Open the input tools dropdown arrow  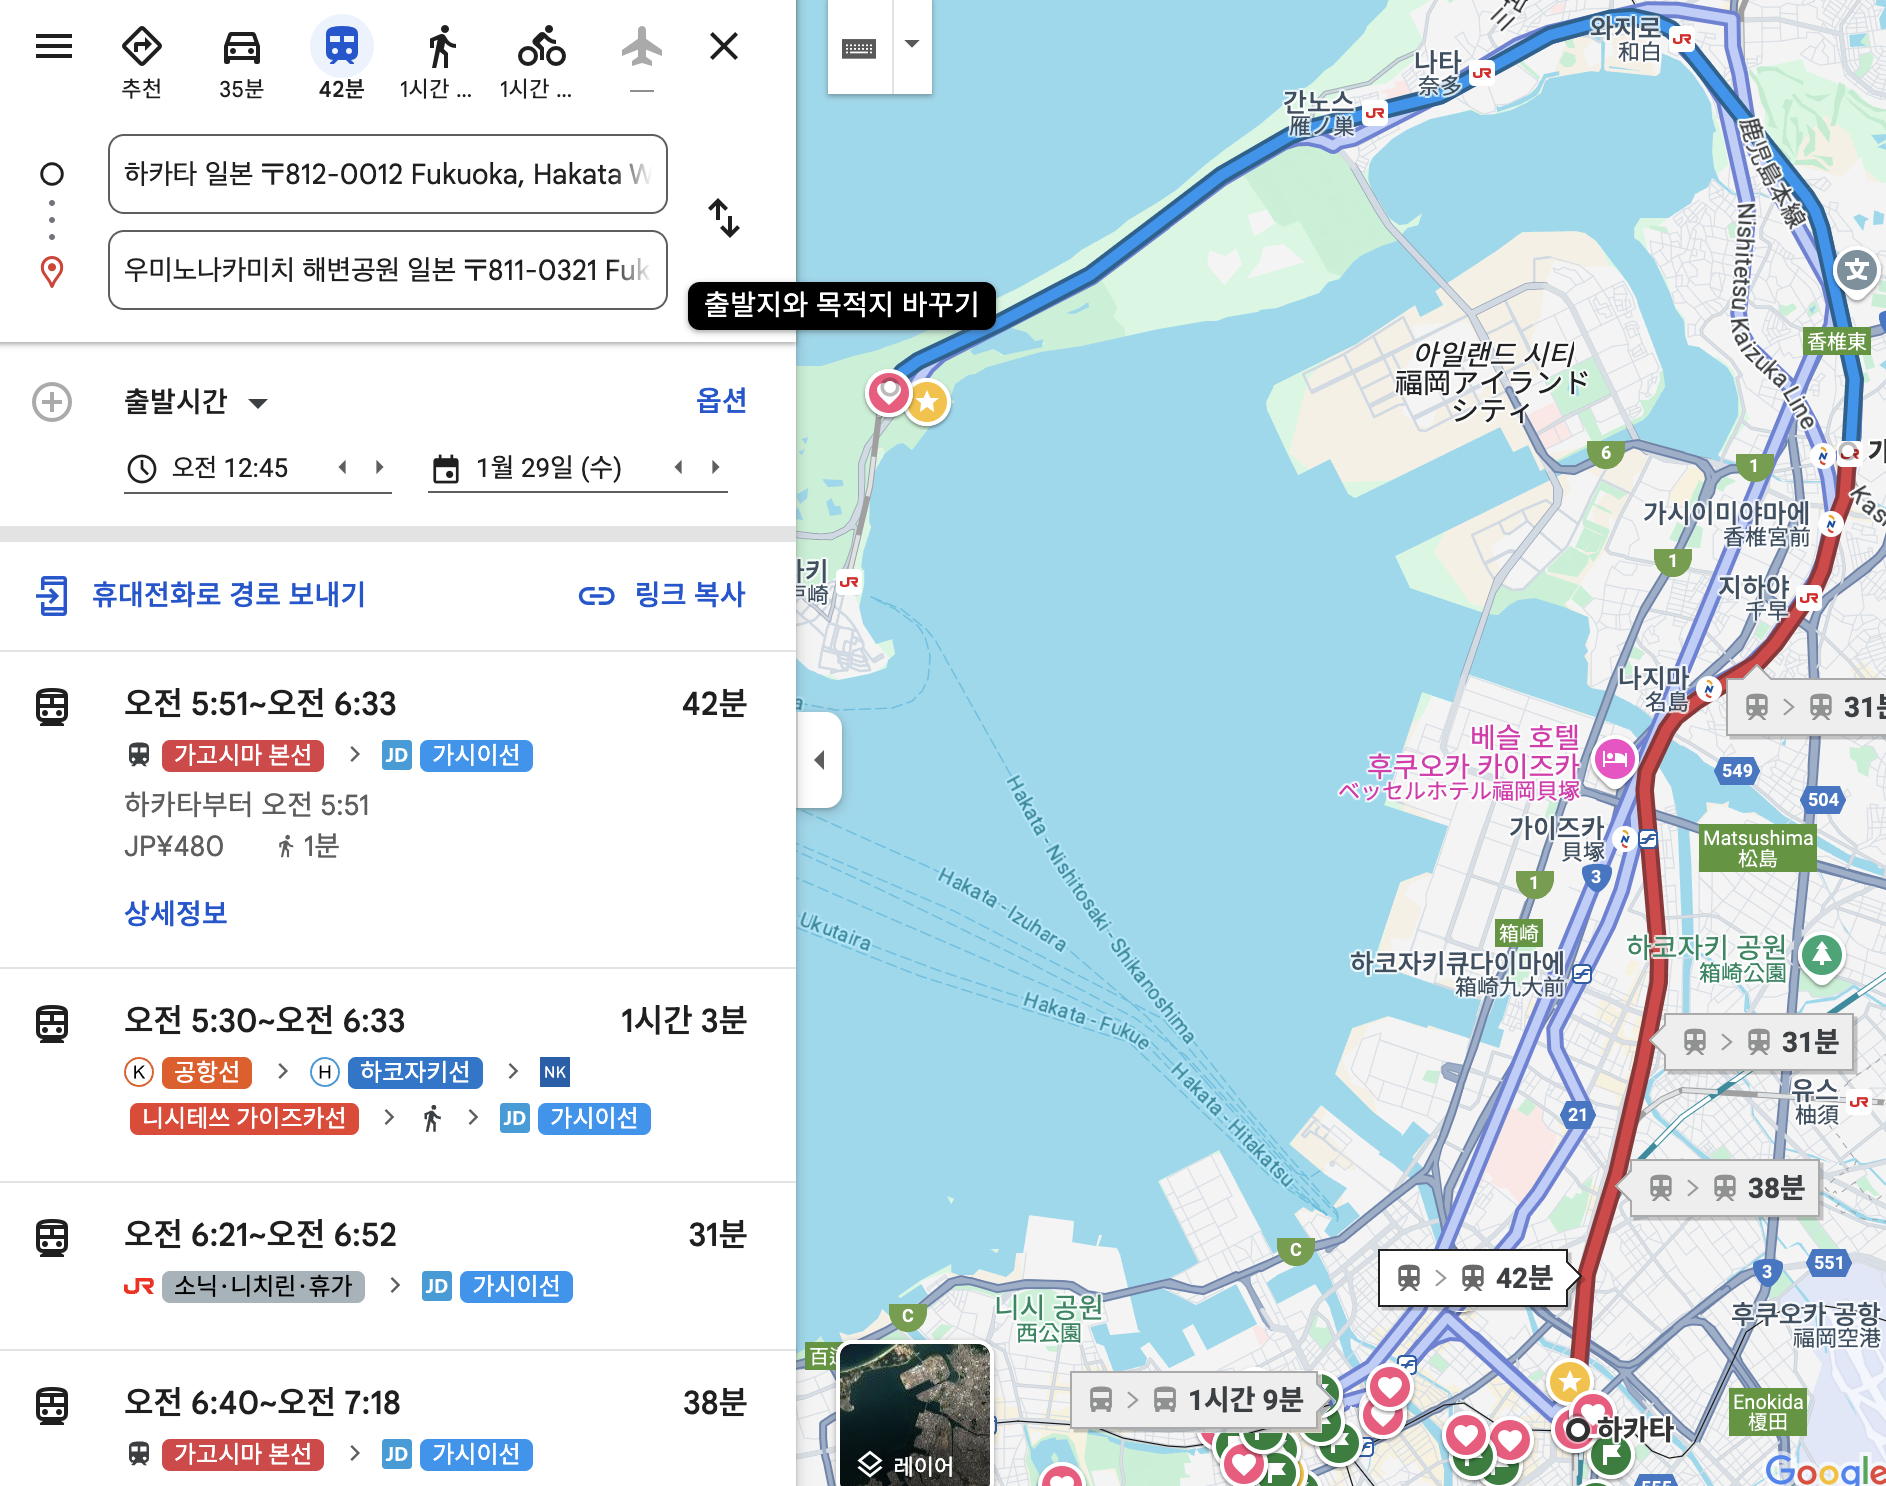(912, 45)
